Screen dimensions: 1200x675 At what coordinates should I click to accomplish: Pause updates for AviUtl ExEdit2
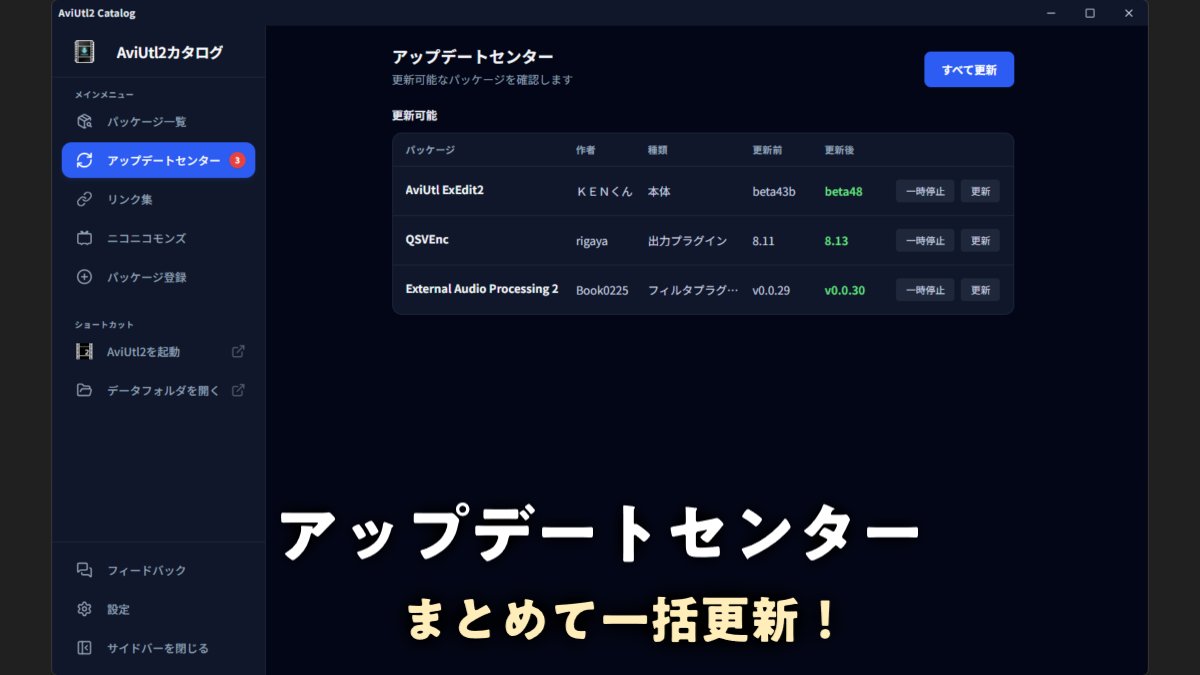(925, 191)
